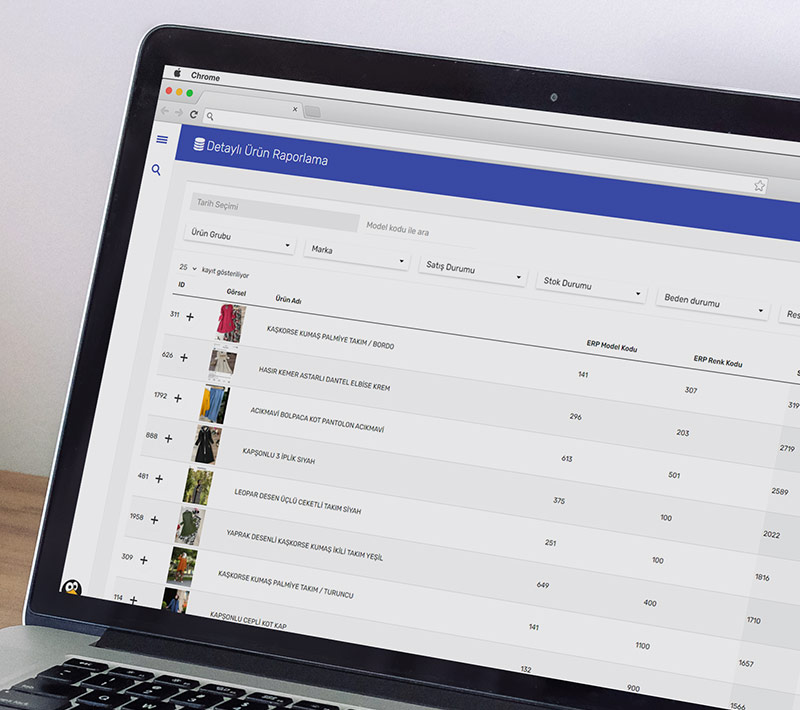Expand row 626 with the plus icon
This screenshot has height=710, width=800.
pyautogui.click(x=184, y=358)
